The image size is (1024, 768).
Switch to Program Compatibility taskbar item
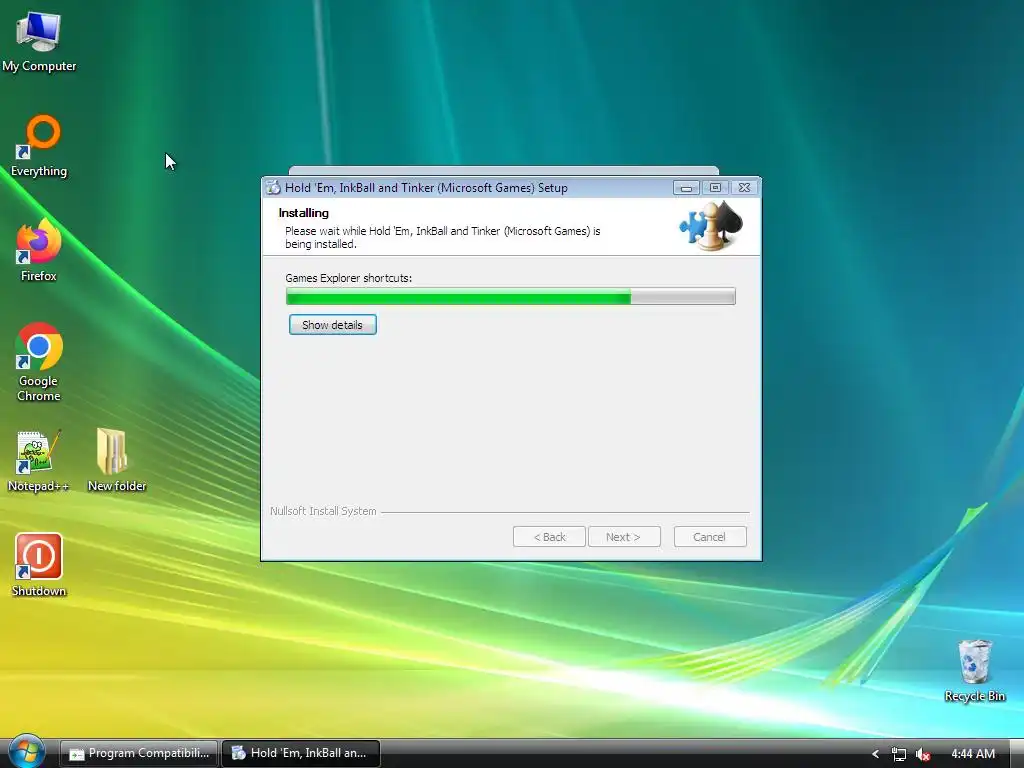tap(140, 753)
